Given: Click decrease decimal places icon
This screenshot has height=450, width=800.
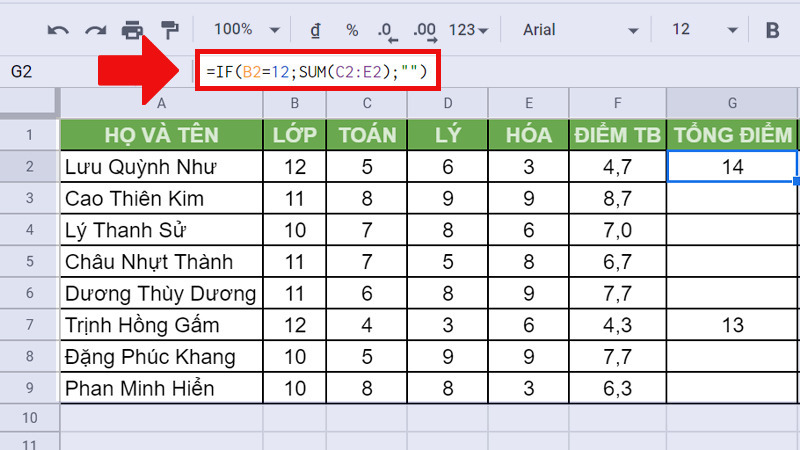Looking at the screenshot, I should [x=388, y=30].
